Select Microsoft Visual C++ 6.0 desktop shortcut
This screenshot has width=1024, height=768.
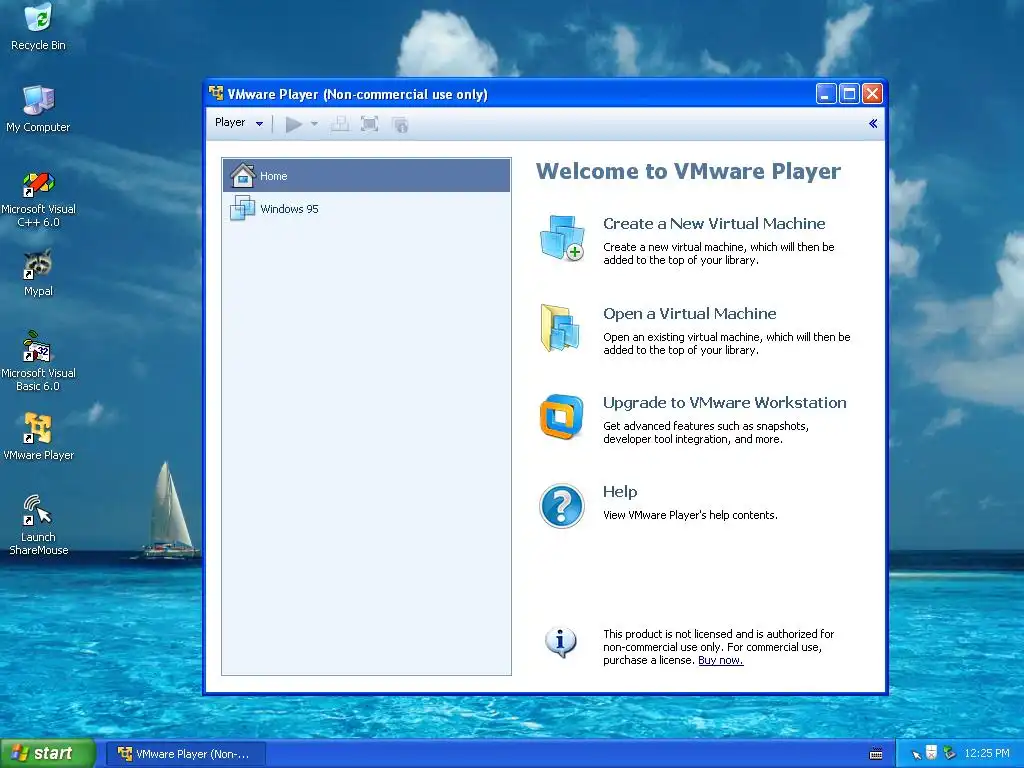point(38,199)
